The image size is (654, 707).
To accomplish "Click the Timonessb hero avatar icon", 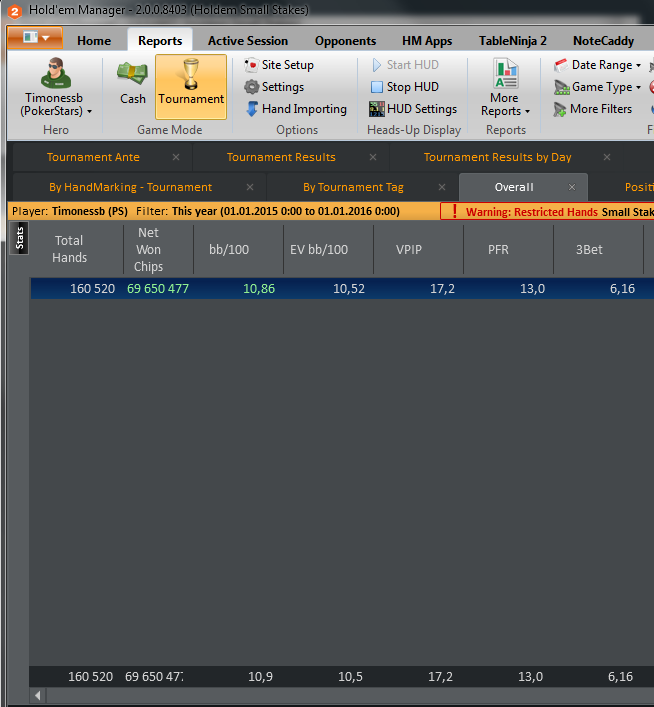I will point(55,73).
